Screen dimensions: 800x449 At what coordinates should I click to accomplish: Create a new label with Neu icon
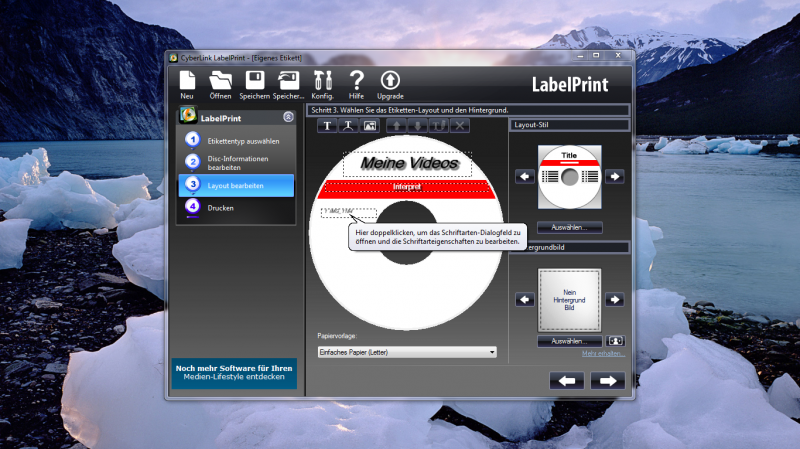(187, 85)
